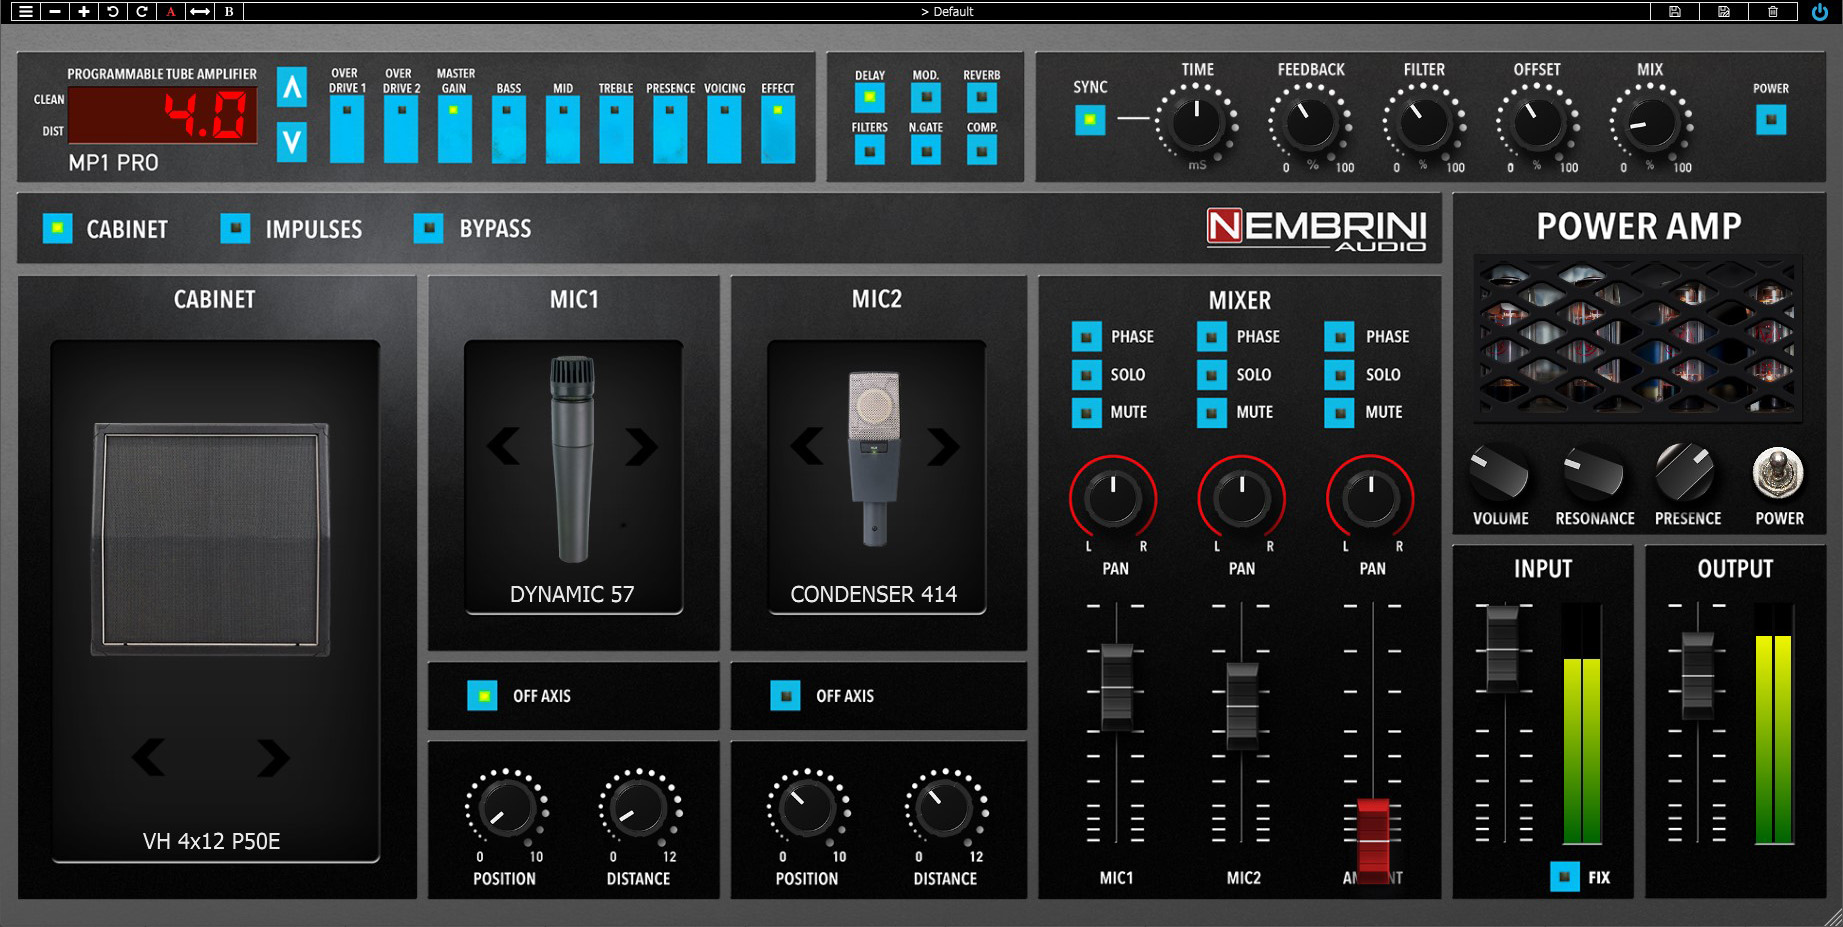
Task: Toggle Off Axis for MIC1
Action: 482,696
